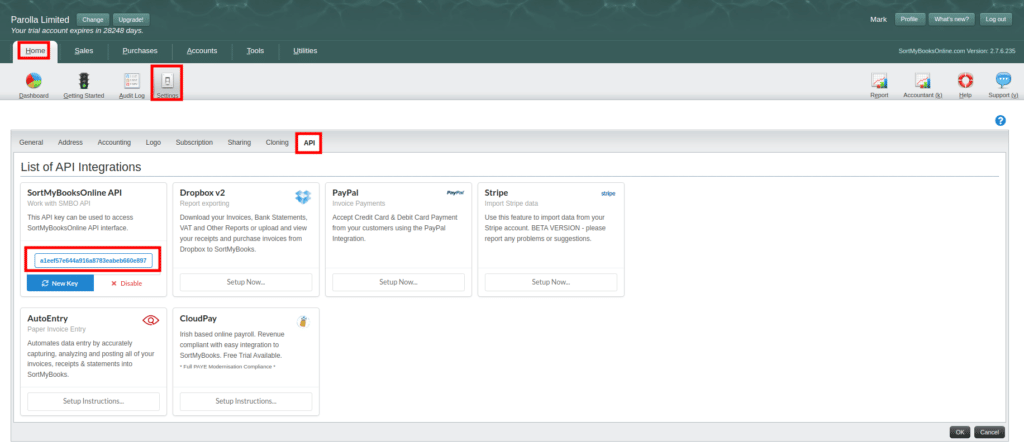
Task: Switch to the Accounting tab
Action: 114,142
